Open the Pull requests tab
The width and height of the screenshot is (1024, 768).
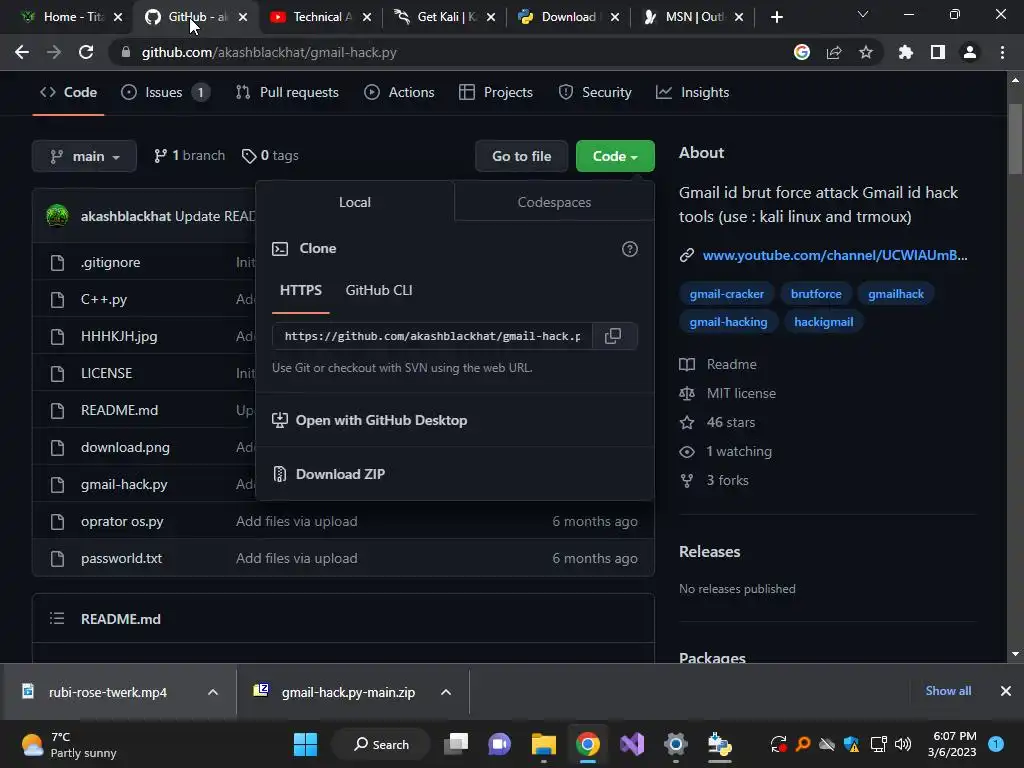pyautogui.click(x=287, y=93)
